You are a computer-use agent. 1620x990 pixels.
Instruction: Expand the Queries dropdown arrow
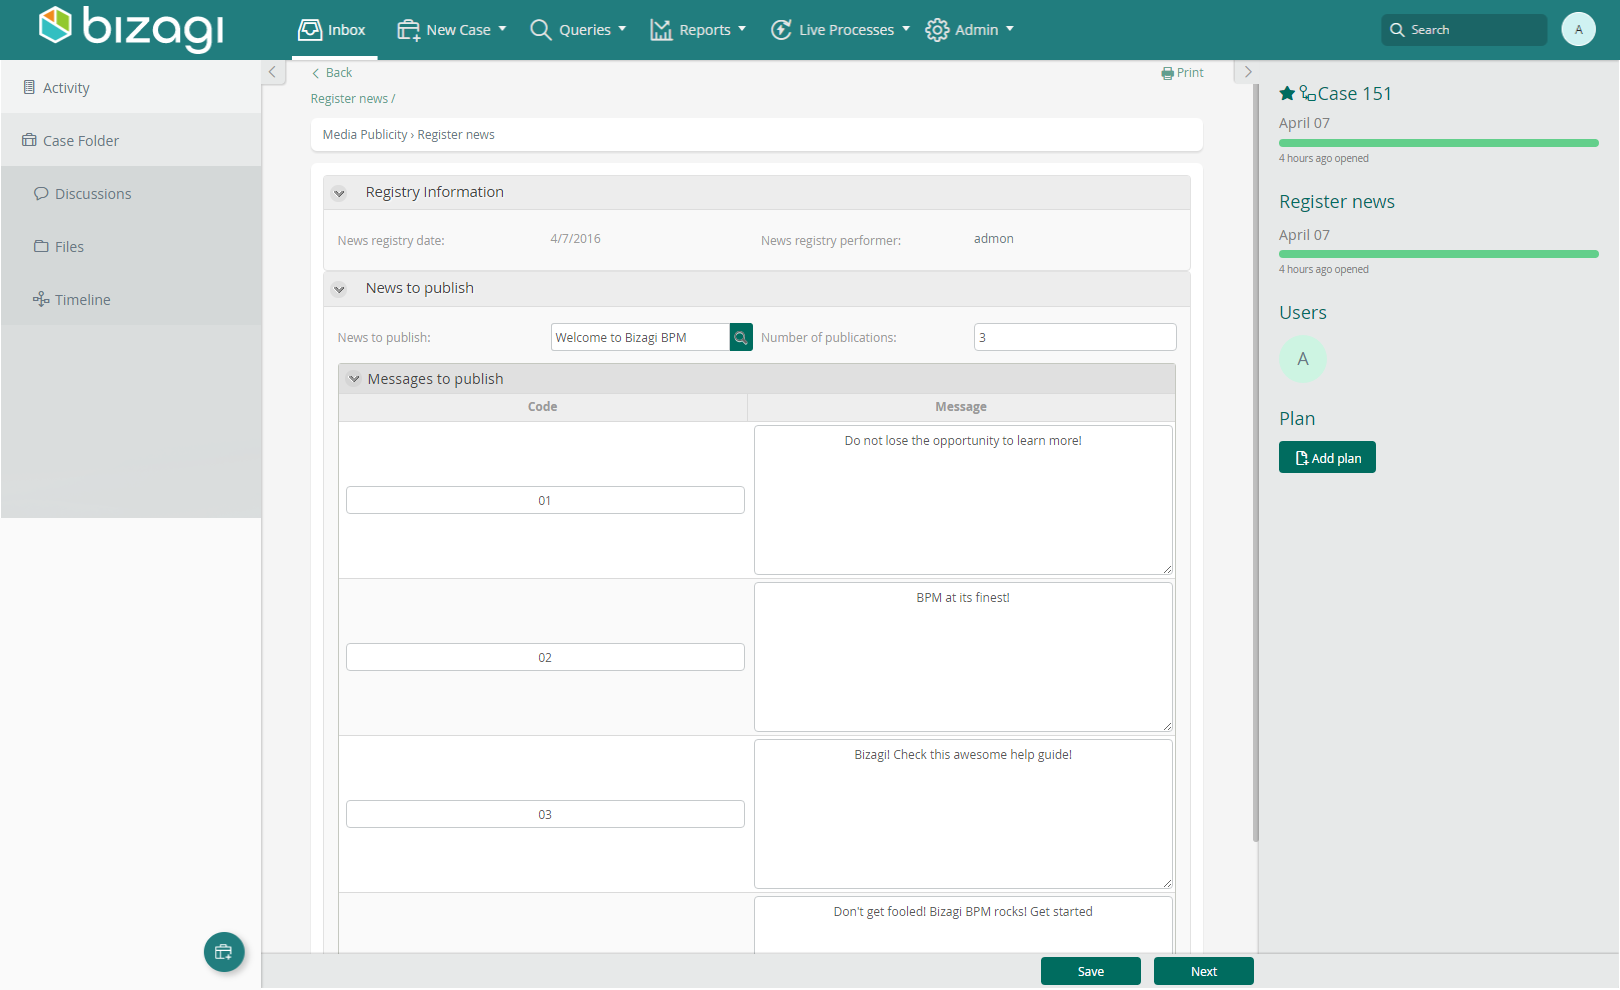623,29
